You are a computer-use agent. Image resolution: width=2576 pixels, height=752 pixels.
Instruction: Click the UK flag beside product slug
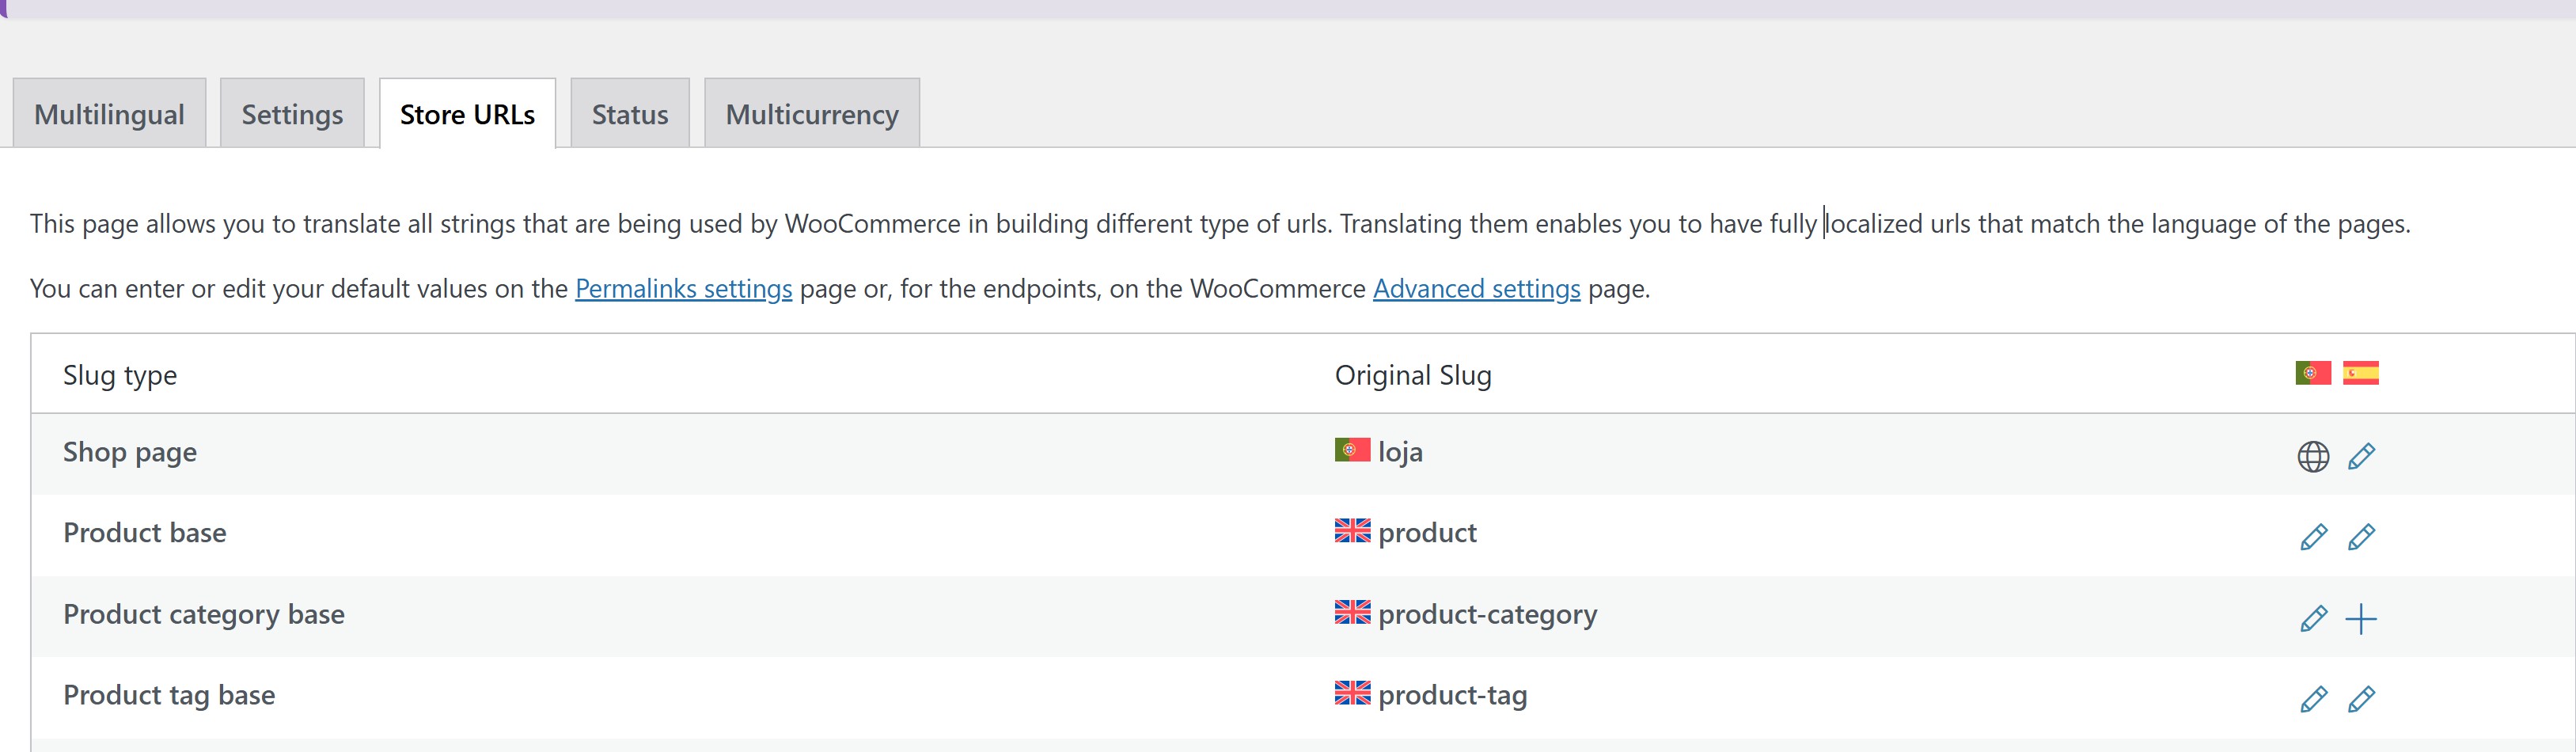pyautogui.click(x=1352, y=530)
